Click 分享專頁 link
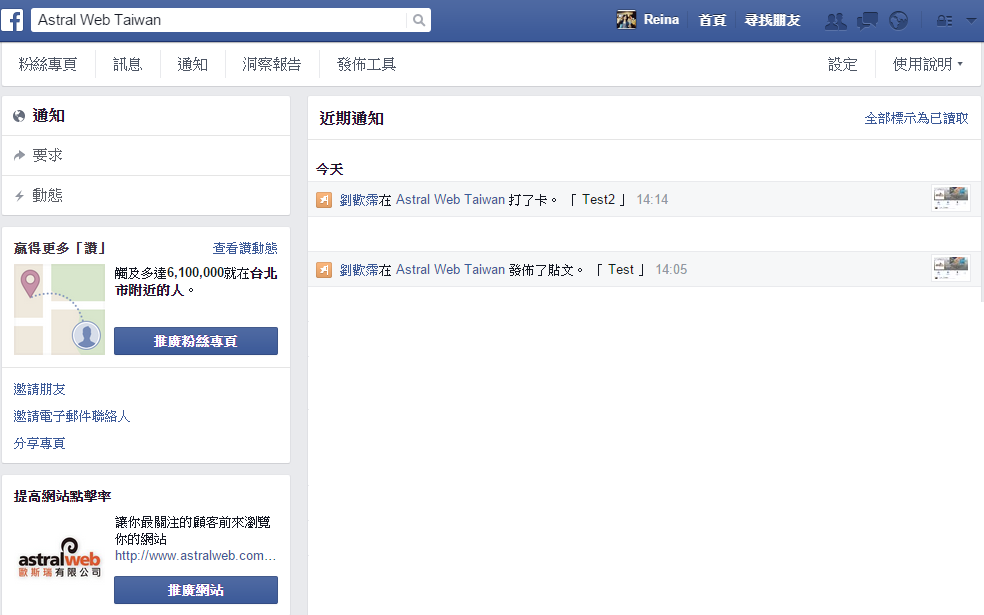Viewport: 984px width, 615px height. 40,443
